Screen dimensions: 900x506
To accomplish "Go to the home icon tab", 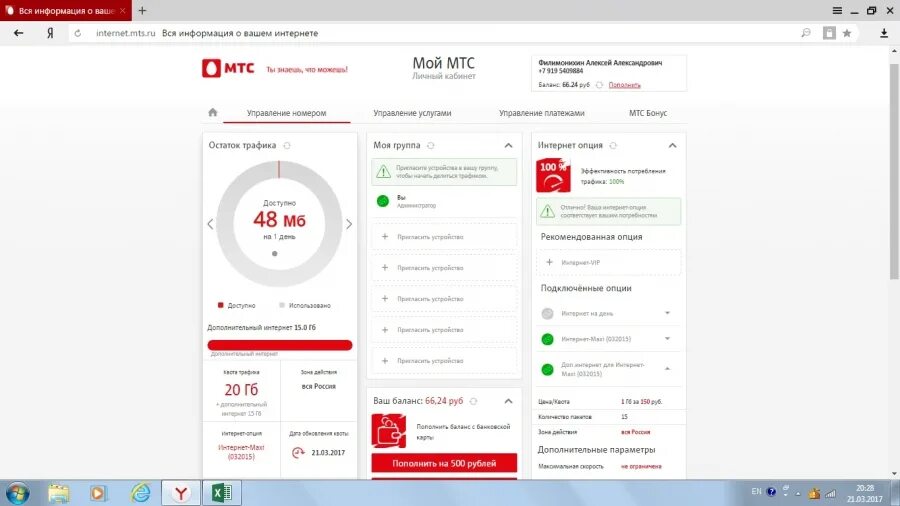I will (213, 112).
